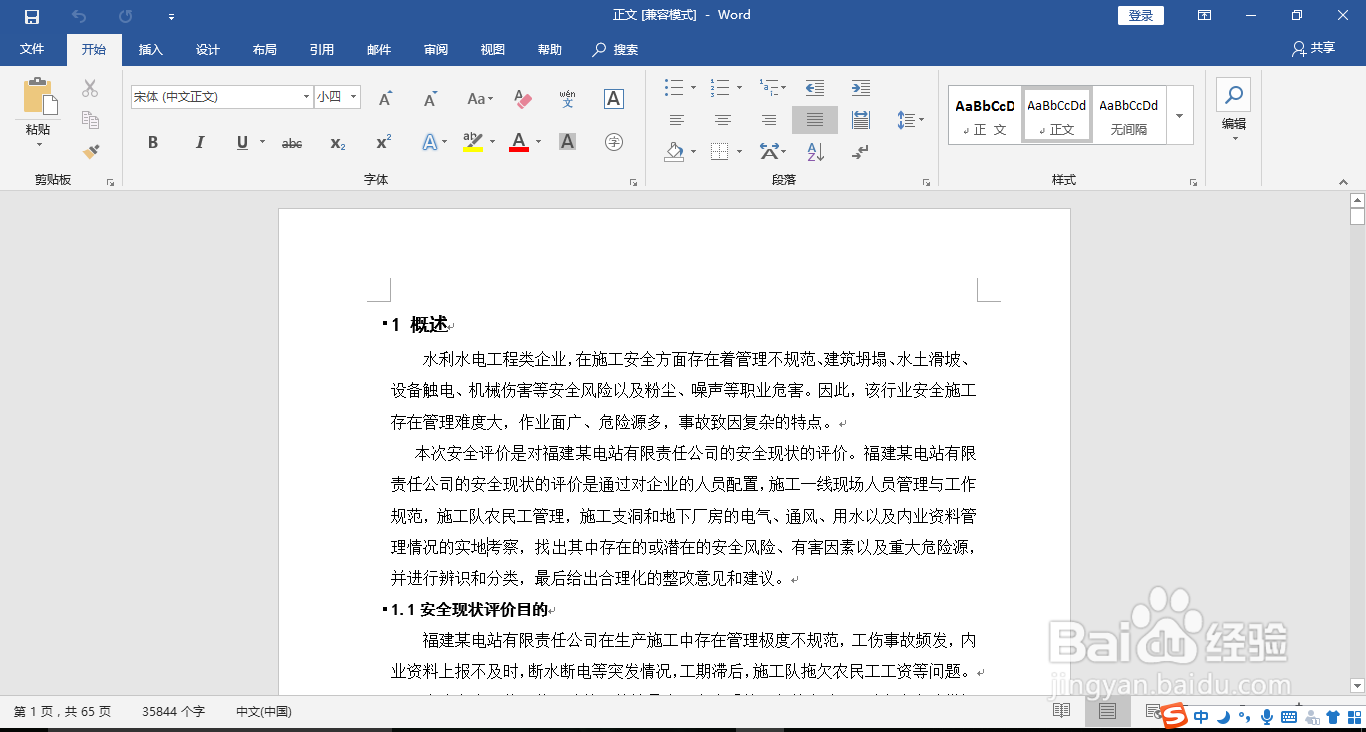1366x732 pixels.
Task: Switch to the 插入 ribbon tab
Action: pyautogui.click(x=150, y=49)
